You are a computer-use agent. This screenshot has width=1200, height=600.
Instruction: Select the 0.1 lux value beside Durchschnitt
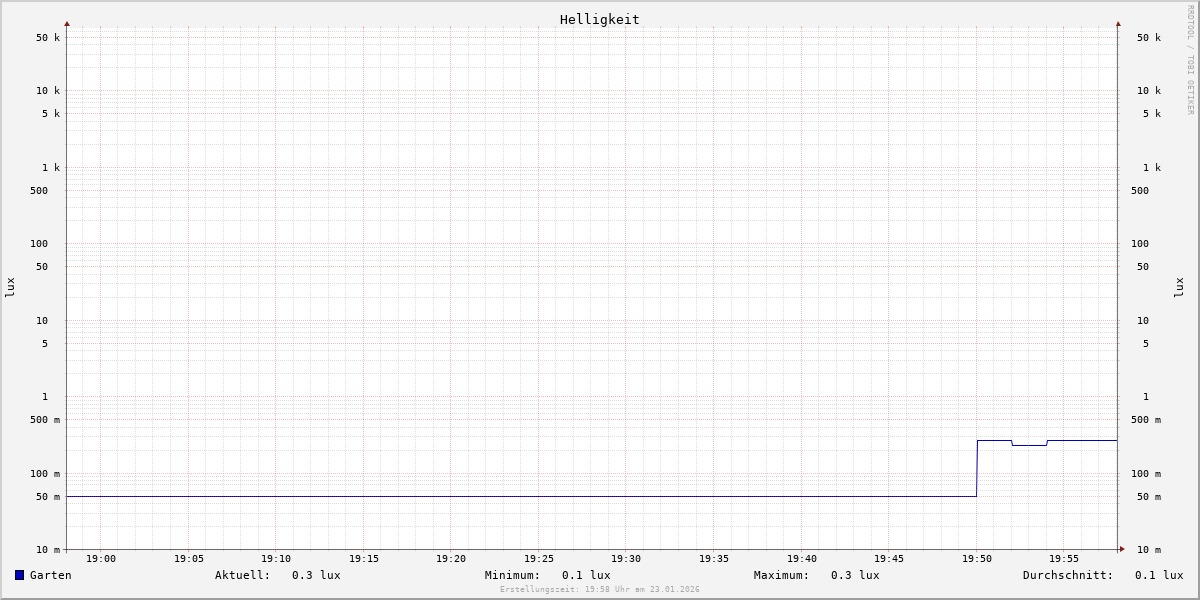click(x=1159, y=575)
